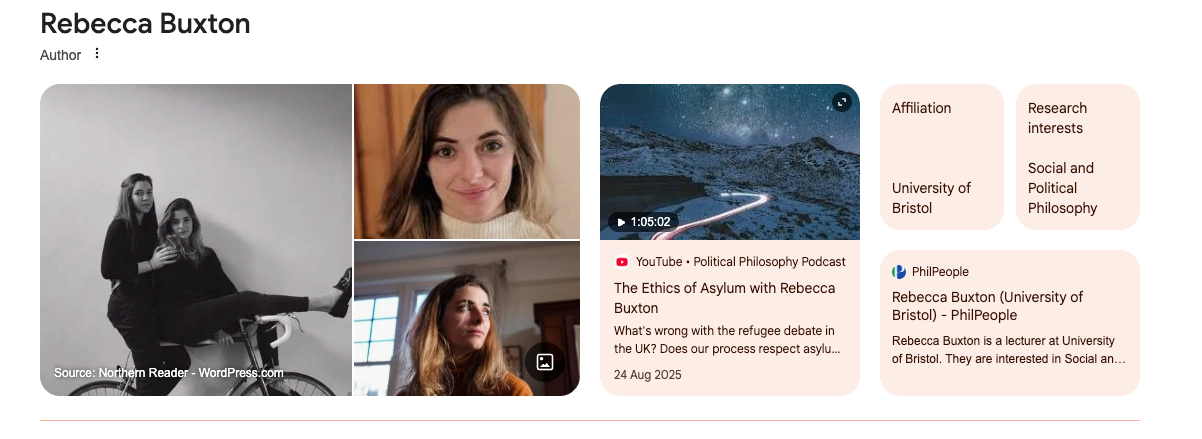The image size is (1202, 439).
Task: Click the PhilPeople logo icon
Action: click(x=899, y=272)
